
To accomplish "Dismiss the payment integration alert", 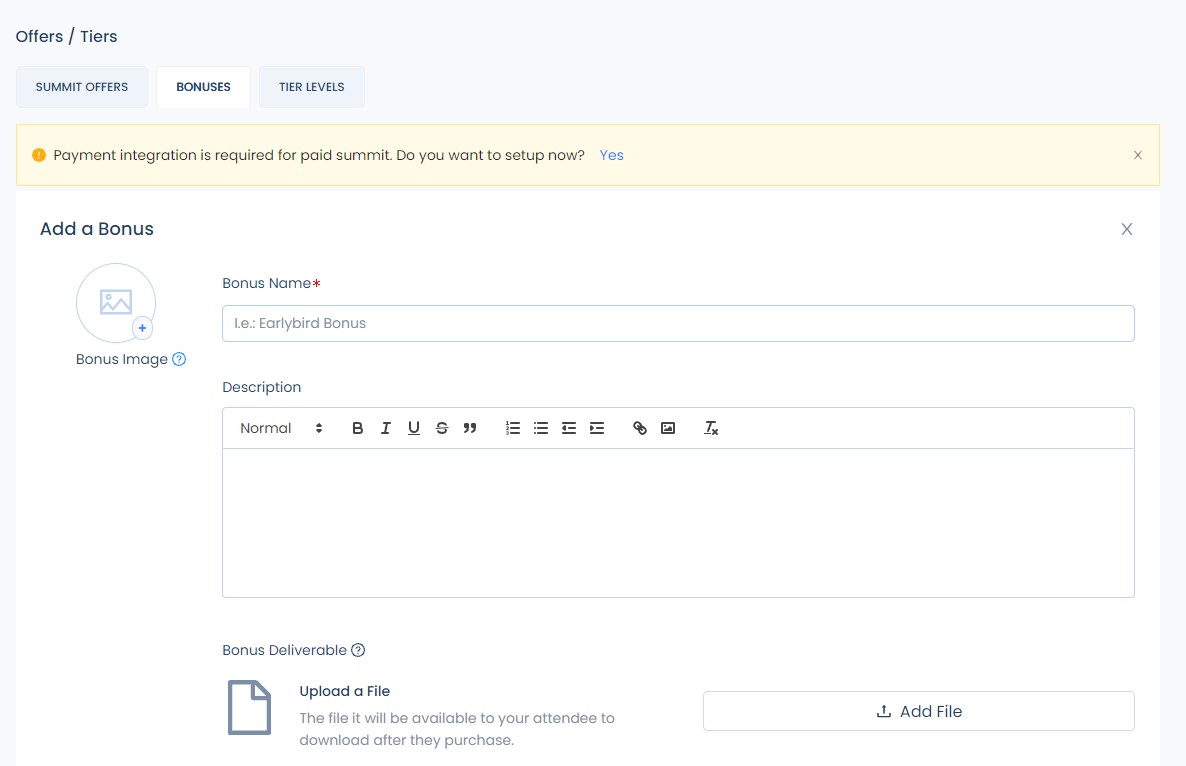I will pos(1138,155).
